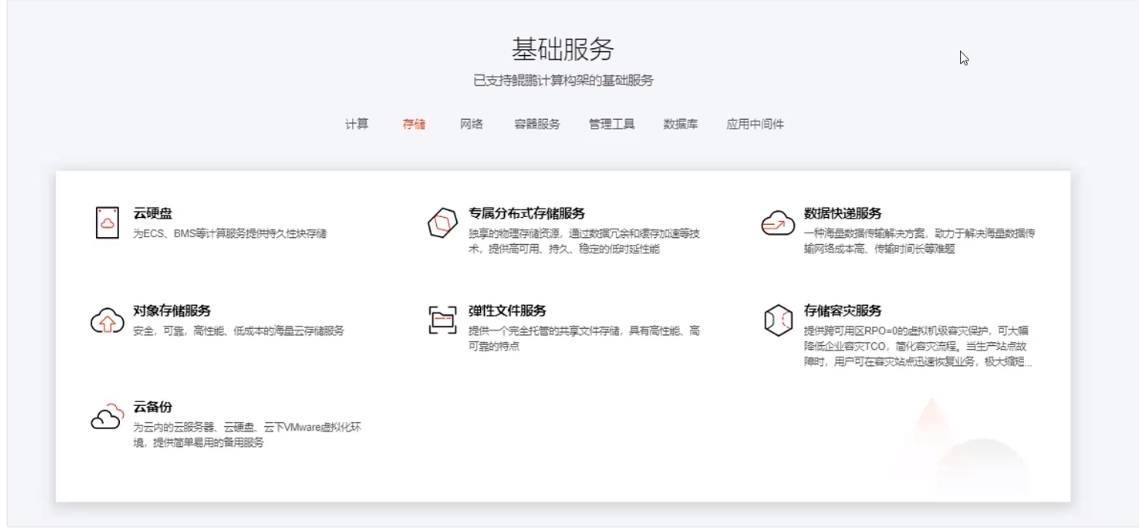Select the 数据库 tab
Screen dimensions: 1139x528
(681, 124)
